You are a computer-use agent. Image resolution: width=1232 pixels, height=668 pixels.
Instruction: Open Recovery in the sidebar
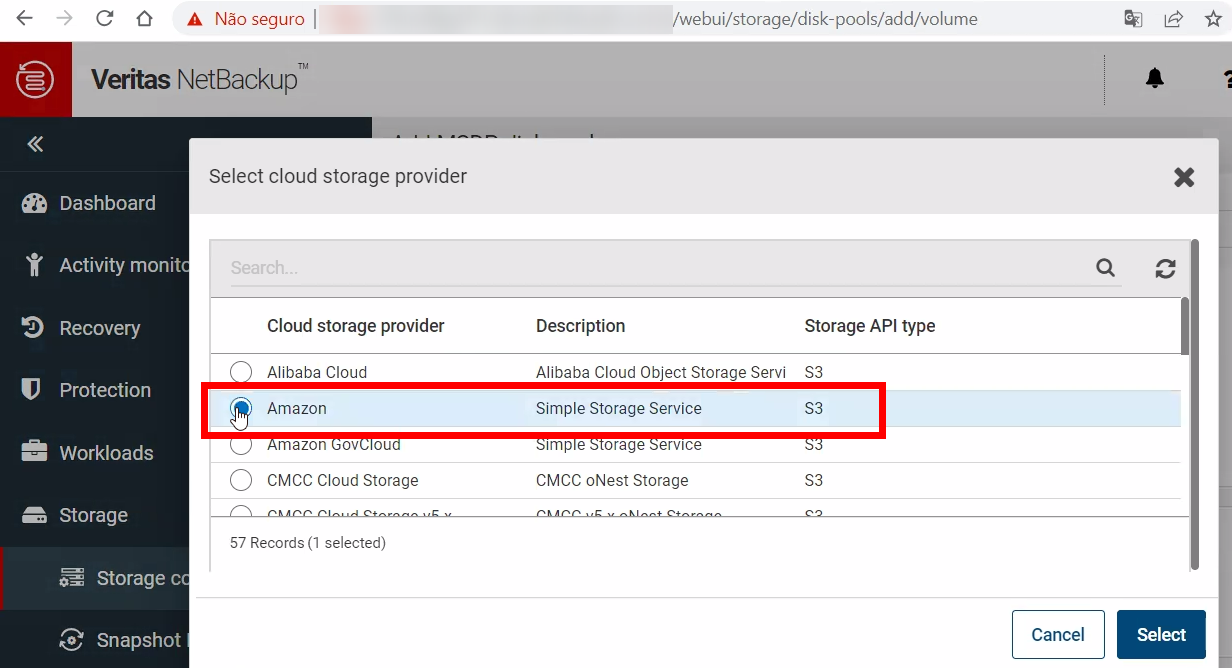(99, 328)
